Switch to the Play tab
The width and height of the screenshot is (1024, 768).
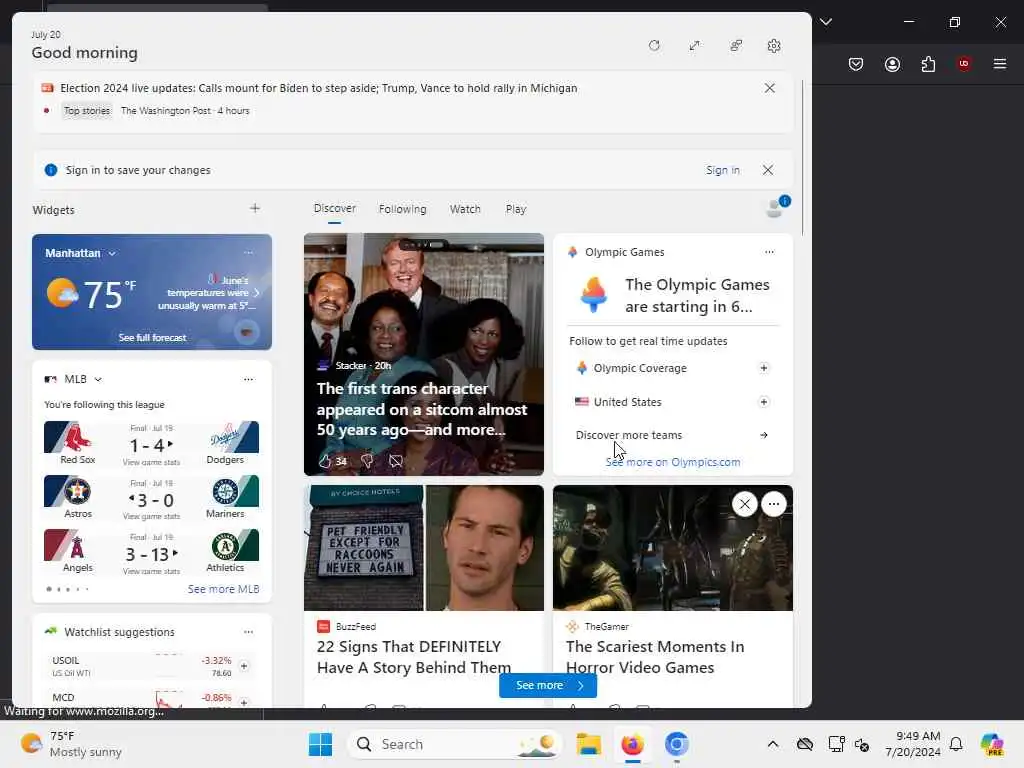(515, 209)
